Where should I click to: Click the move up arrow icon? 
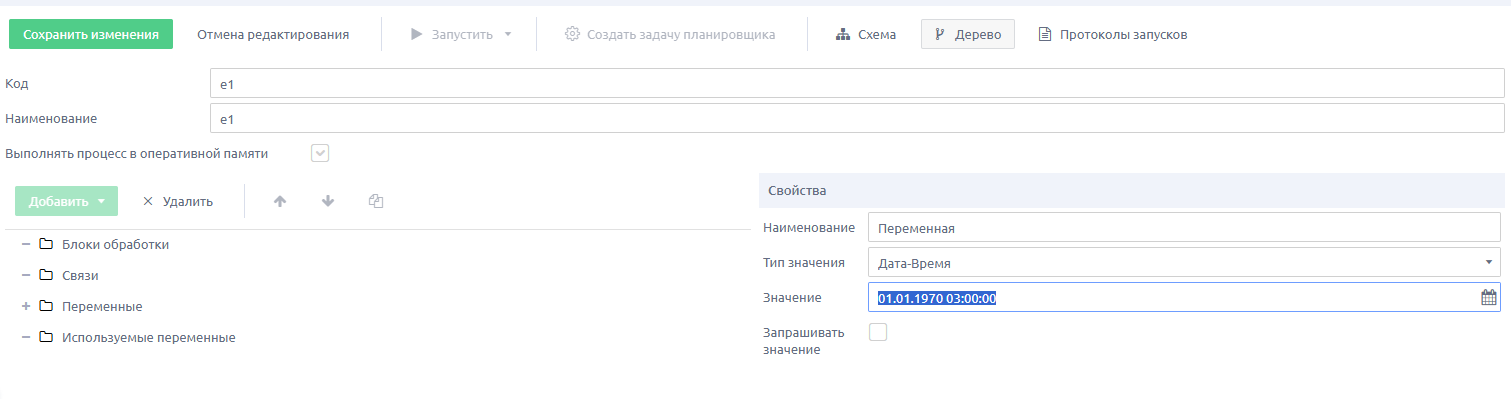[280, 201]
